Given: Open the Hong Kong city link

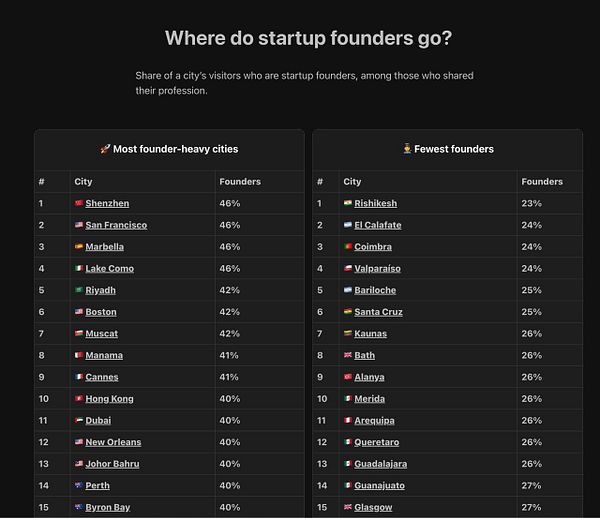Looking at the screenshot, I should tap(109, 399).
